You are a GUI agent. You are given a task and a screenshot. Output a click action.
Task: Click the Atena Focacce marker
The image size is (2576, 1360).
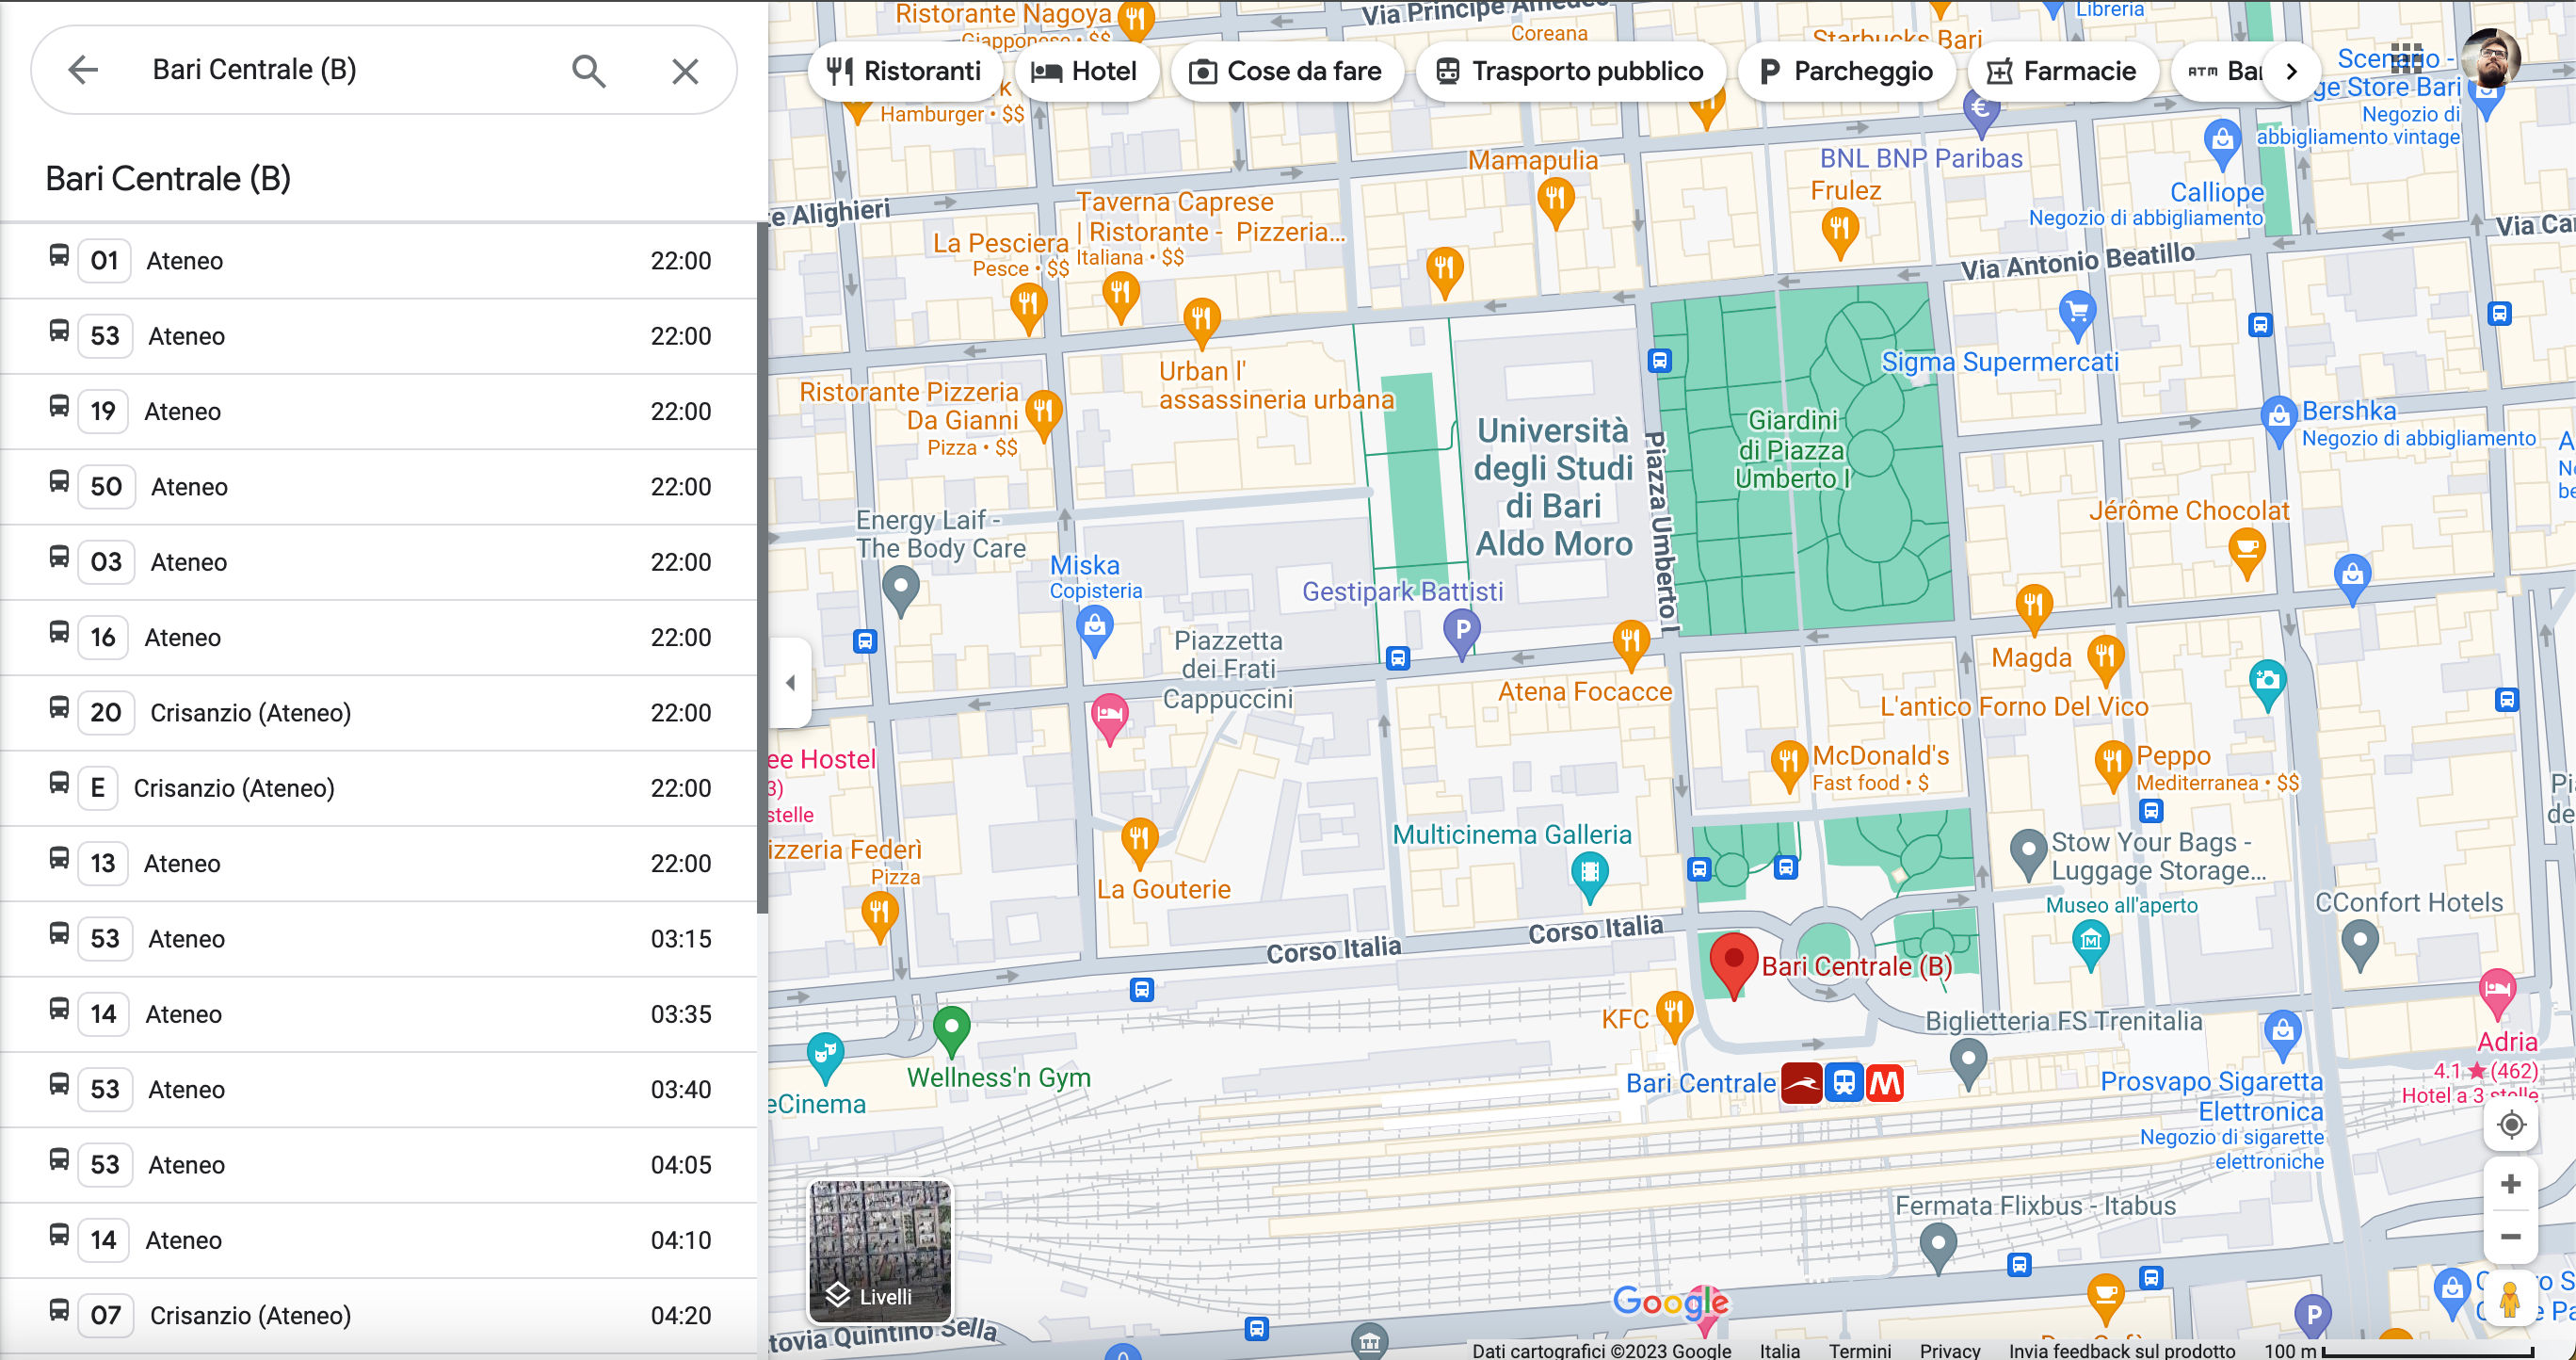click(x=1630, y=643)
